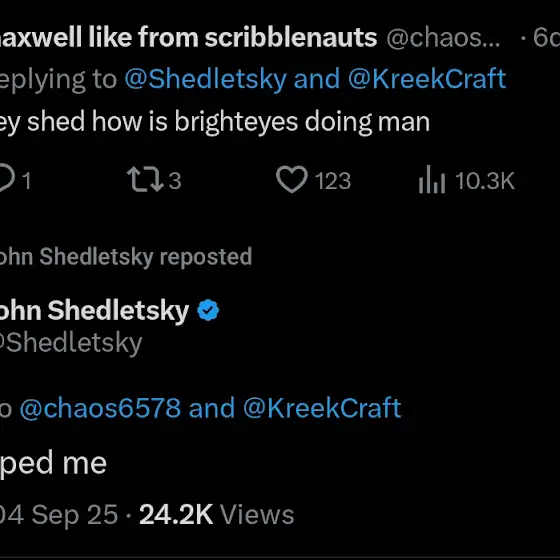This screenshot has width=560, height=560.
Task: Click the 'John Shedletsky reposted' label
Action: pos(126,257)
